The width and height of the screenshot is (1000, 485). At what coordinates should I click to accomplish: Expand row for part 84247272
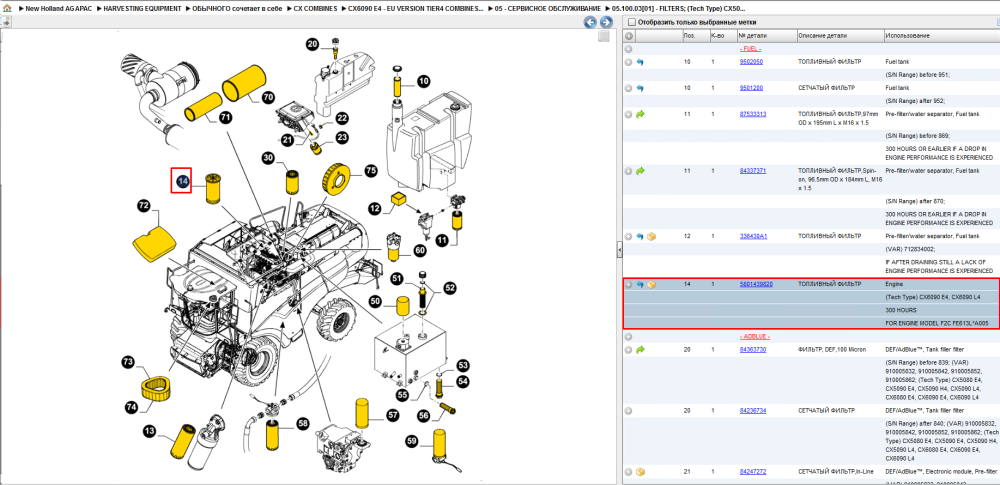[x=629, y=472]
